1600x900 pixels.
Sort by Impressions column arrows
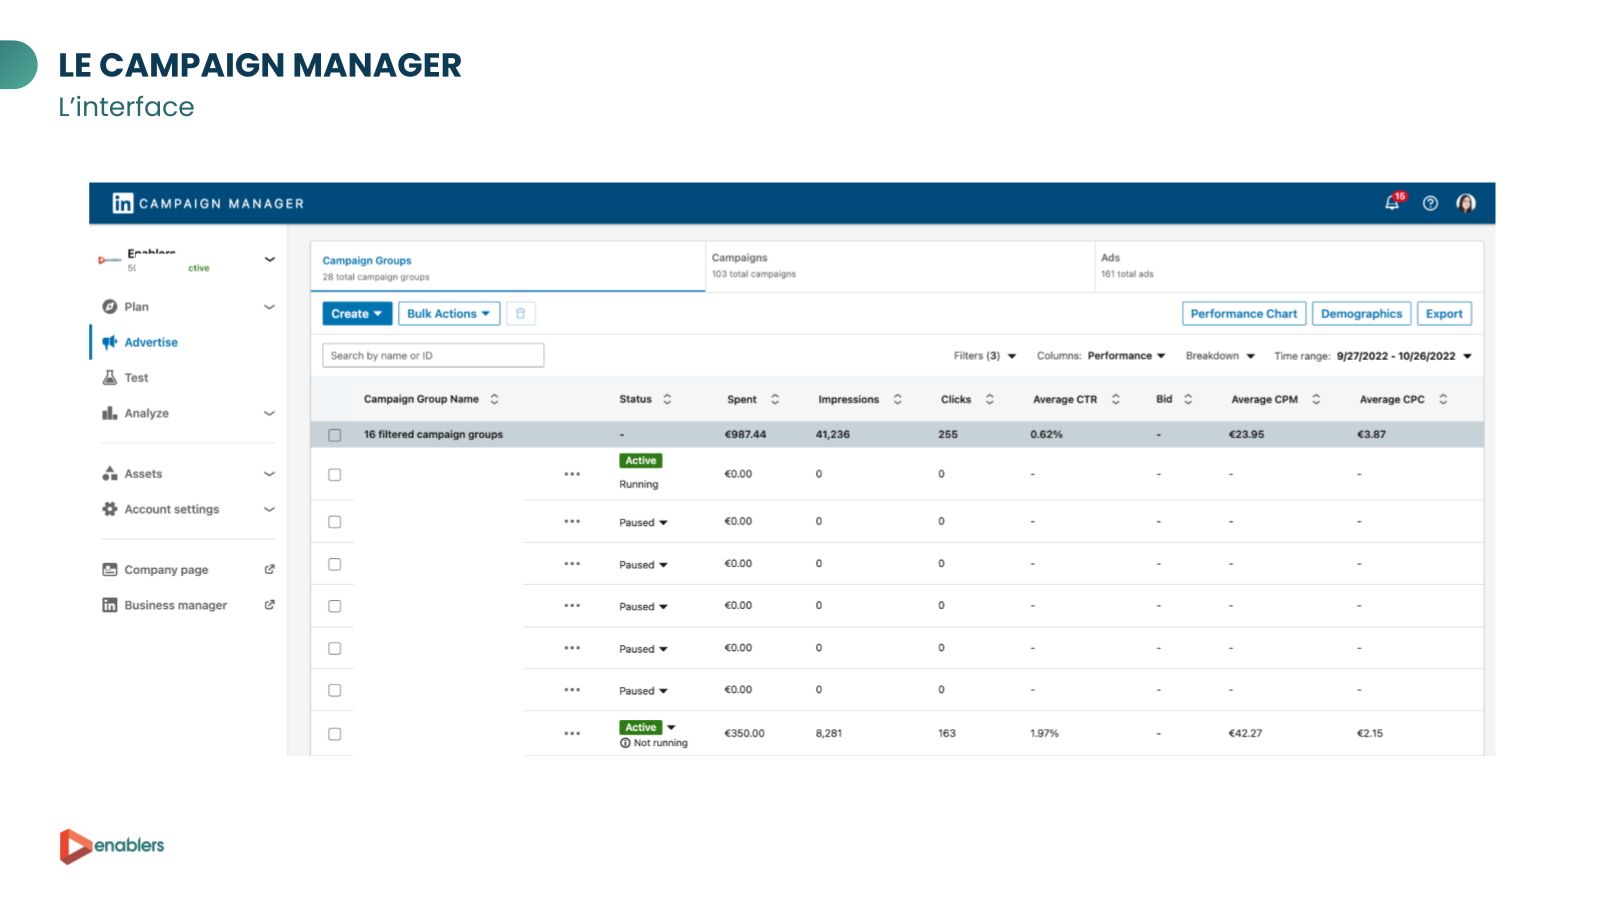click(897, 399)
